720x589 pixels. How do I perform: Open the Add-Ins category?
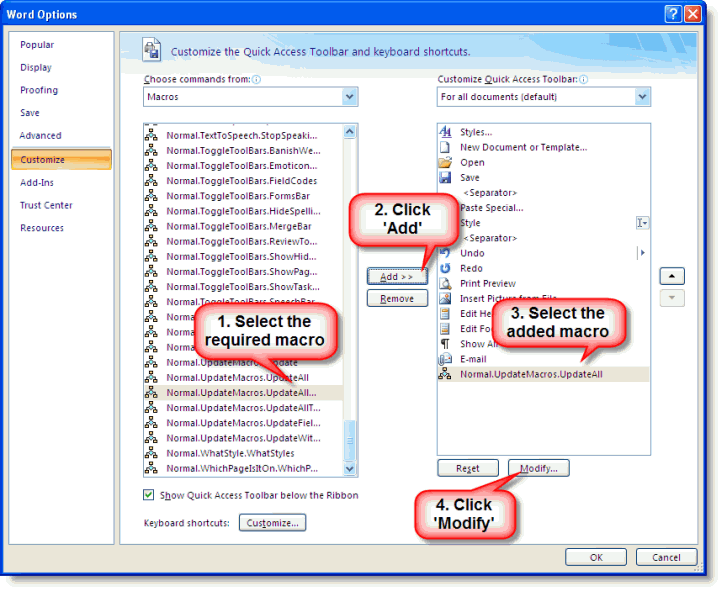[x=37, y=183]
